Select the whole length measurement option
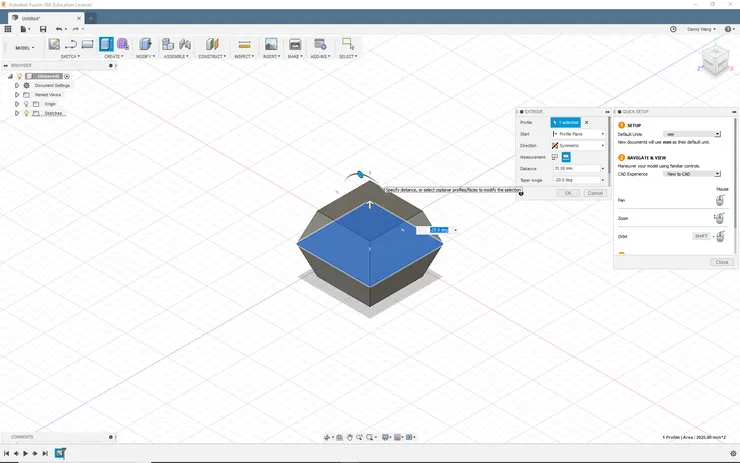Image resolution: width=740 pixels, height=463 pixels. pos(566,157)
